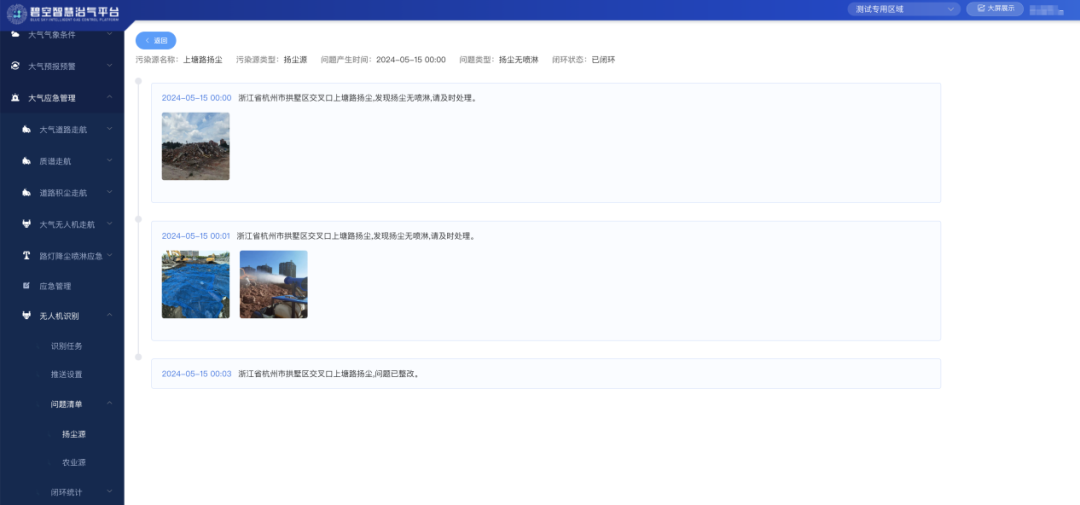Click the 路灯降尘喷淋应急 icon
Screen dimensions: 1080x505
[27, 255]
